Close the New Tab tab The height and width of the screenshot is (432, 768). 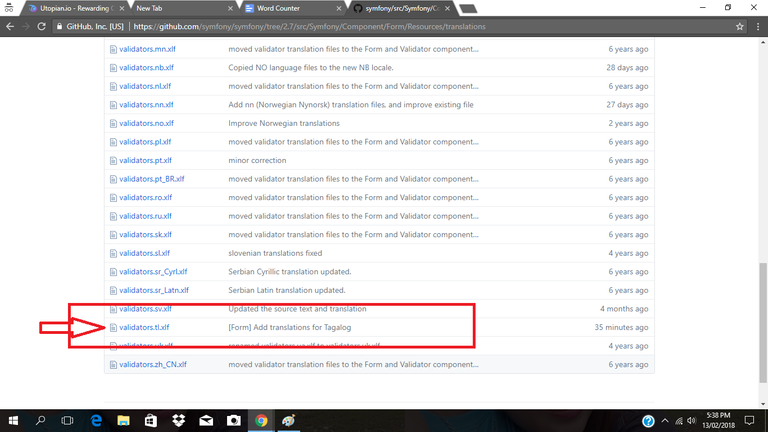click(x=230, y=8)
